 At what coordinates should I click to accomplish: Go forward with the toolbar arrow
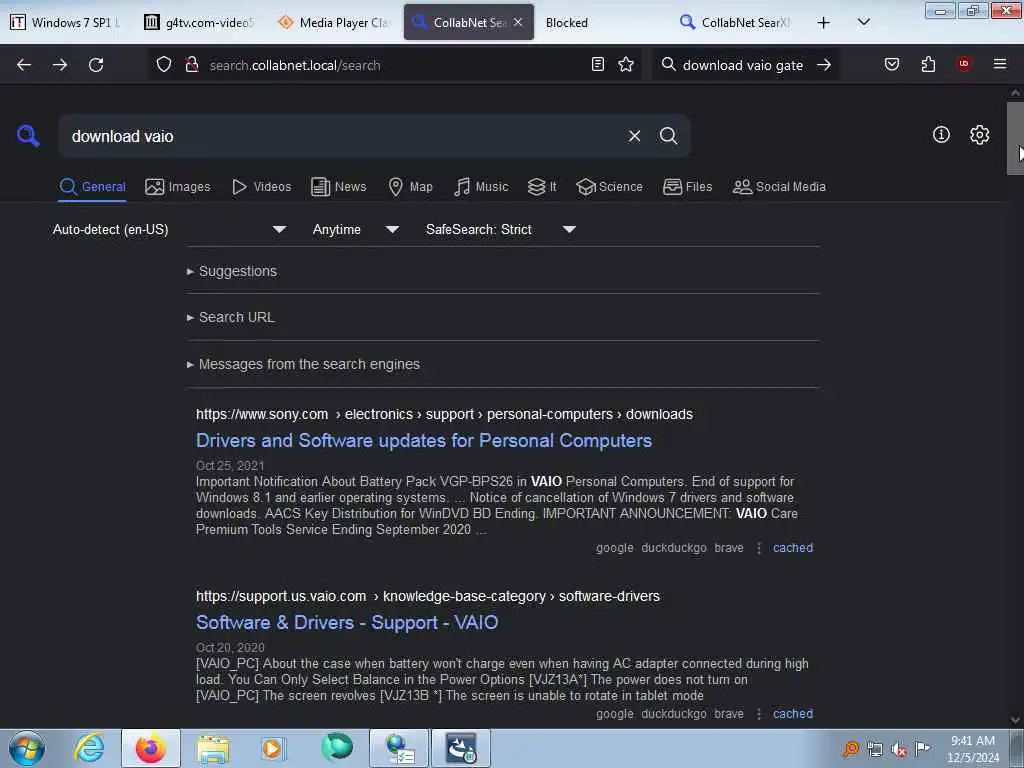(60, 65)
